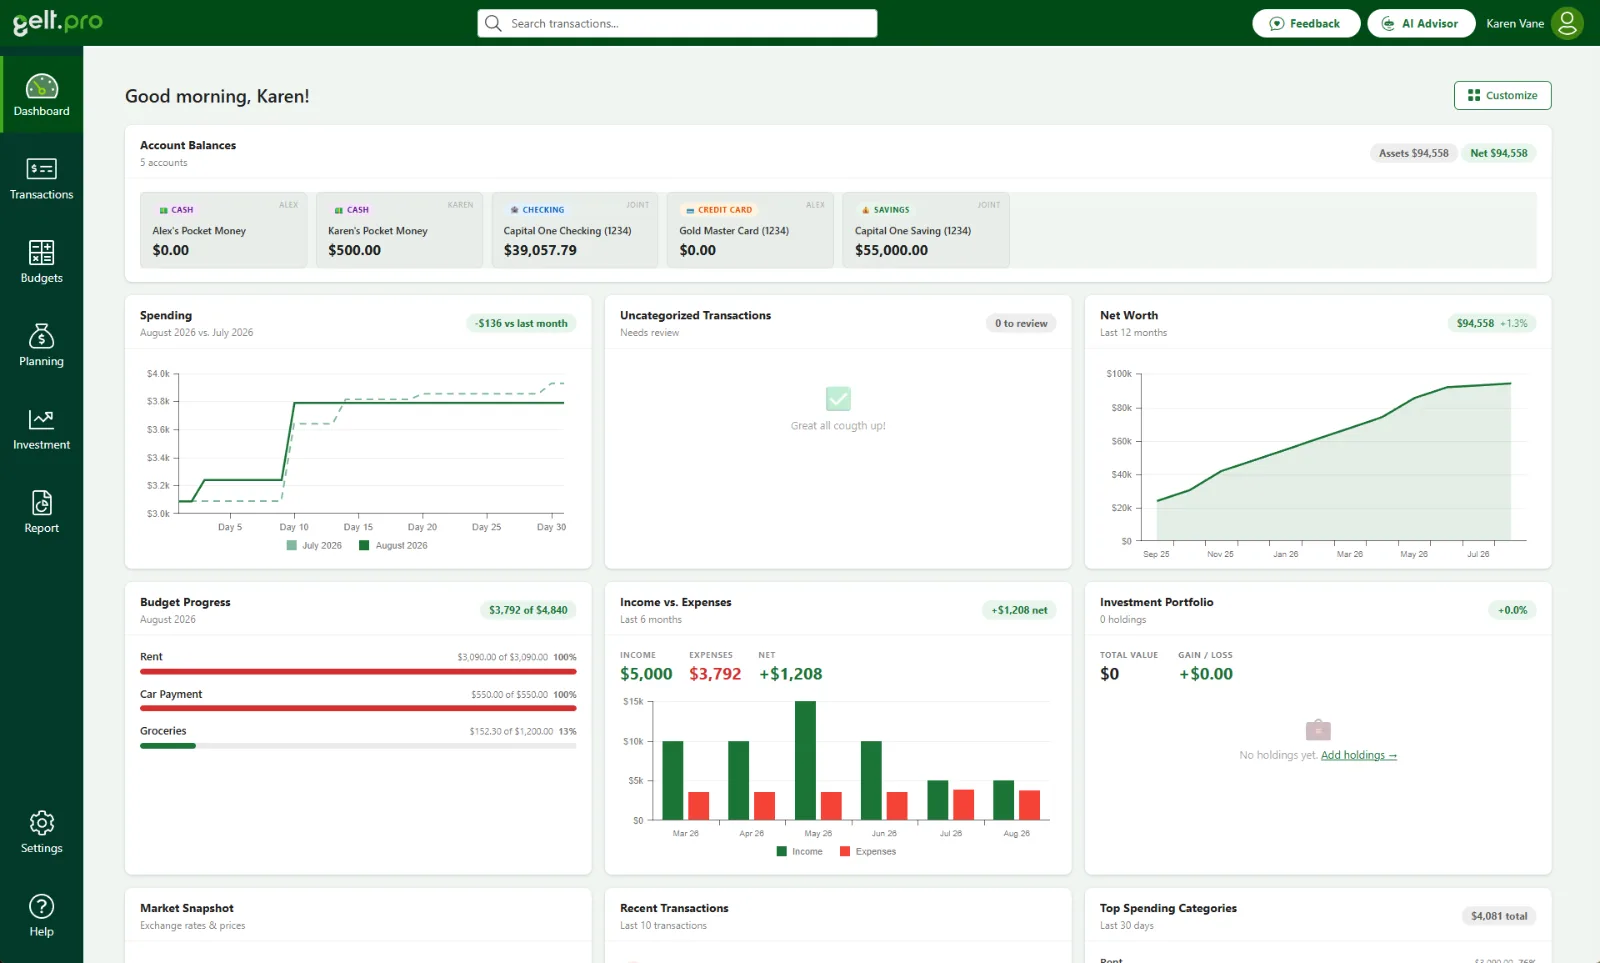Click the May 26 income bar
1600x963 pixels.
805,761
